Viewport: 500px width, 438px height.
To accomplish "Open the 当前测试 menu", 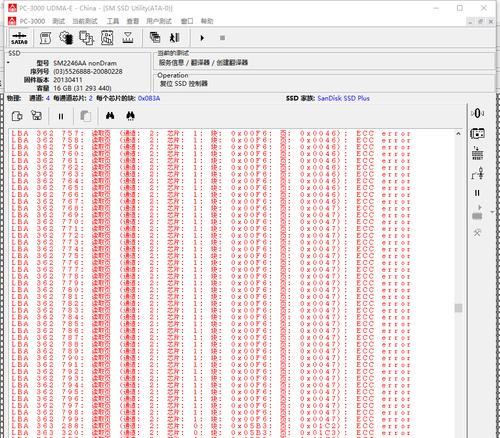I will [85, 21].
